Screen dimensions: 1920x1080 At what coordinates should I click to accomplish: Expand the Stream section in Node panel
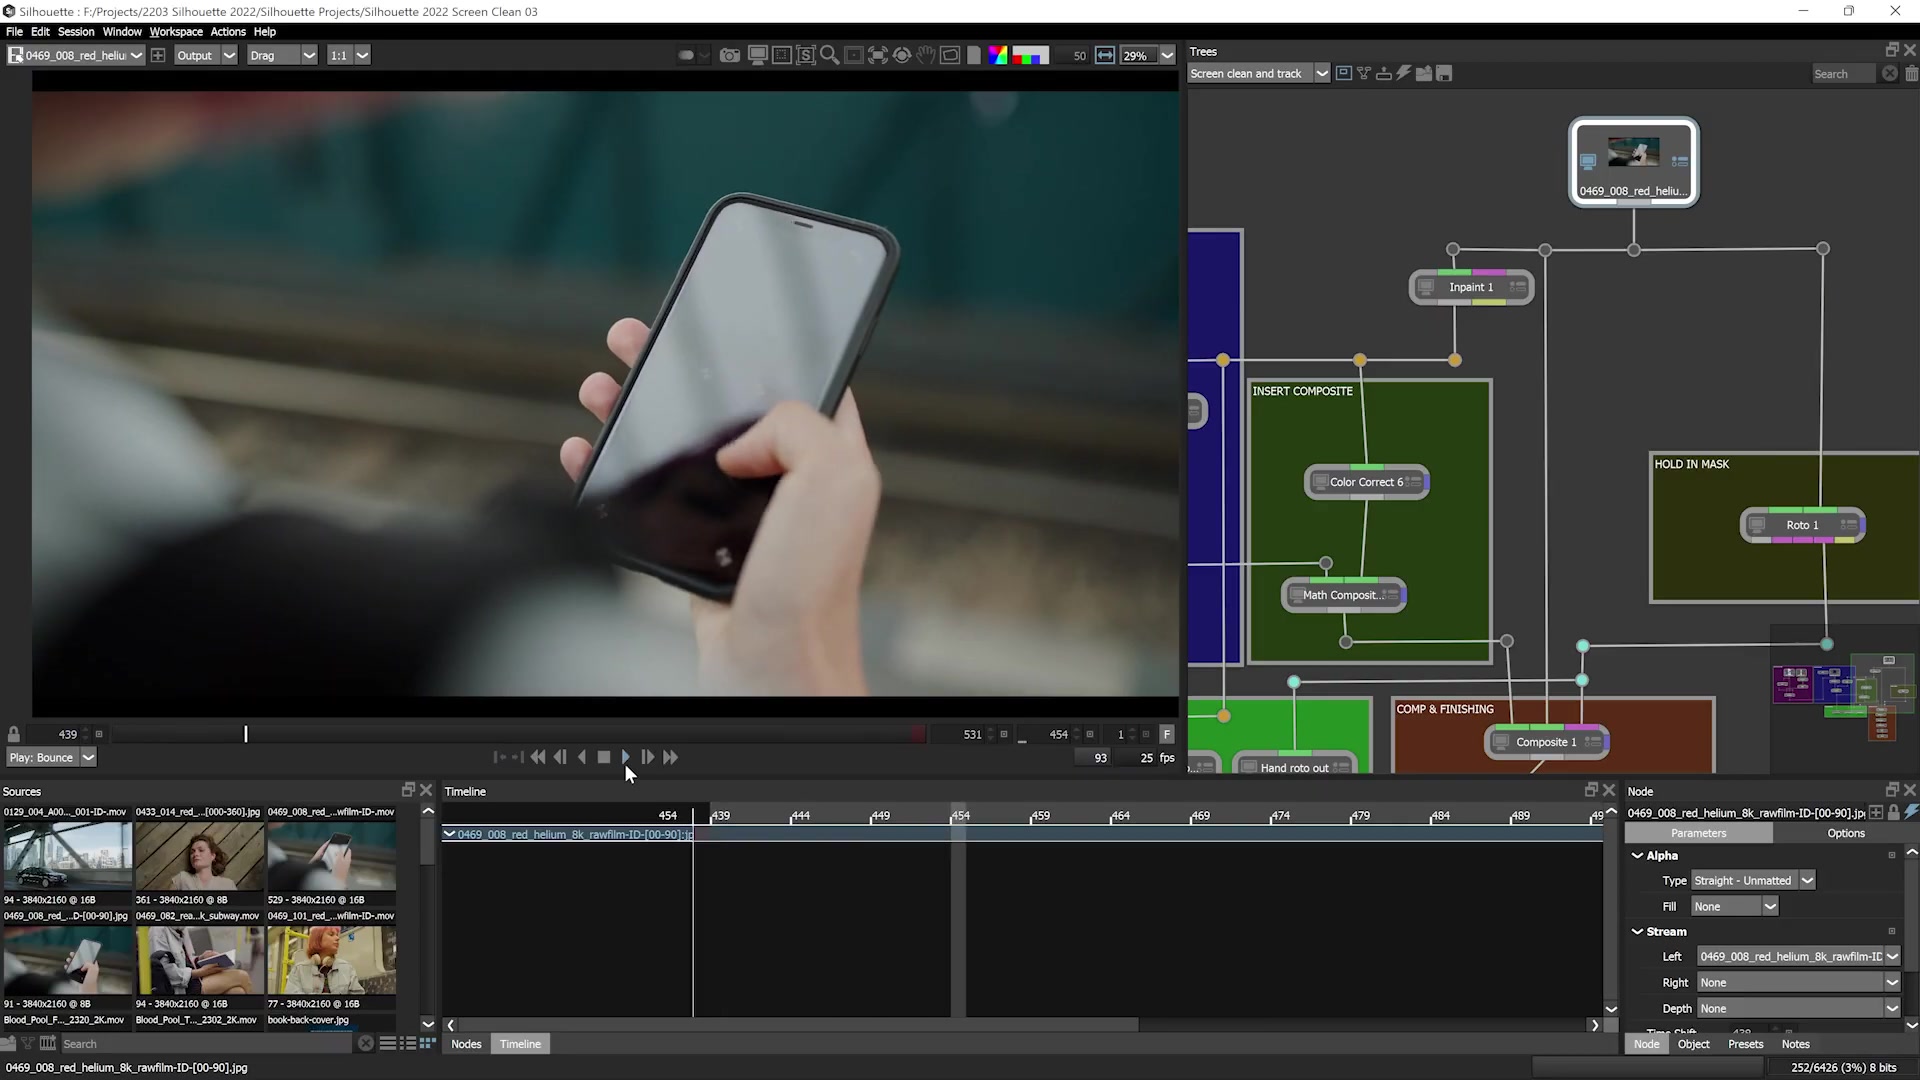[1639, 931]
